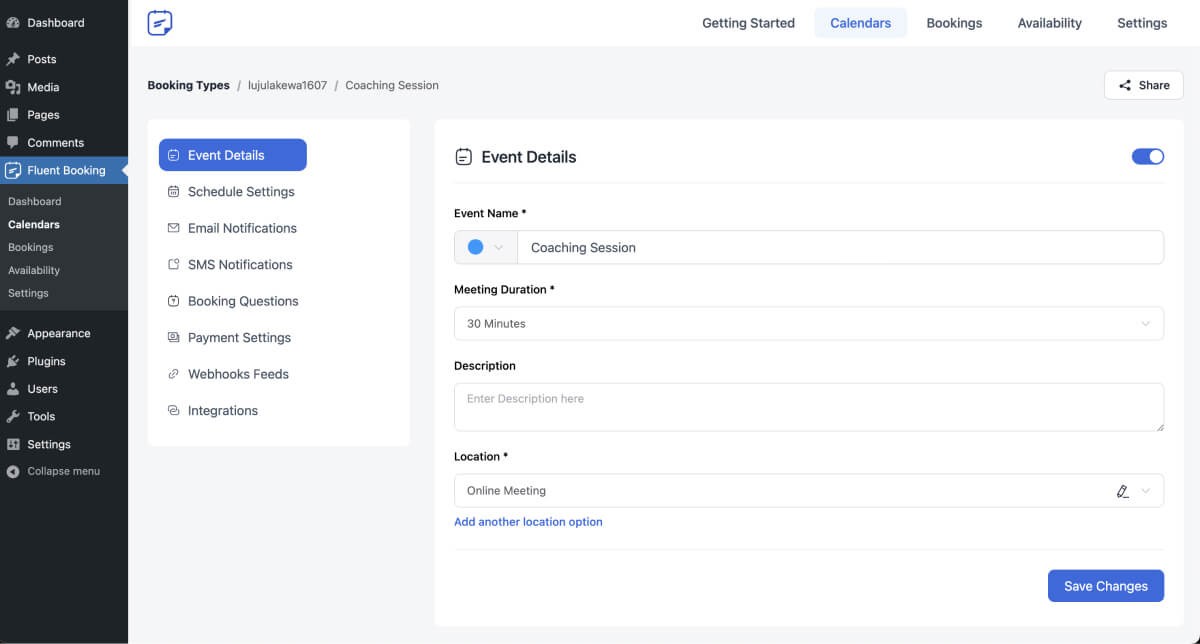Click the Media icon in admin sidebar
This screenshot has height=644, width=1200.
13,87
